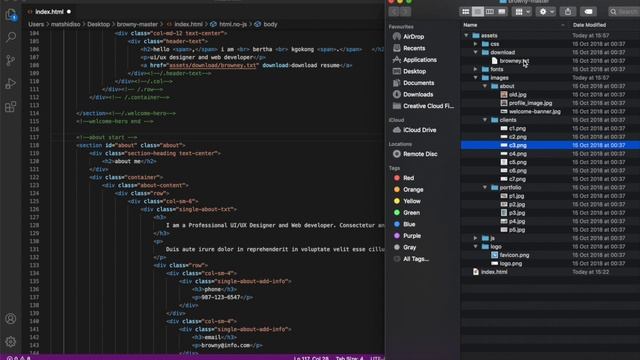Expand the css folder
This screenshot has height=360, width=640.
pos(476,44)
